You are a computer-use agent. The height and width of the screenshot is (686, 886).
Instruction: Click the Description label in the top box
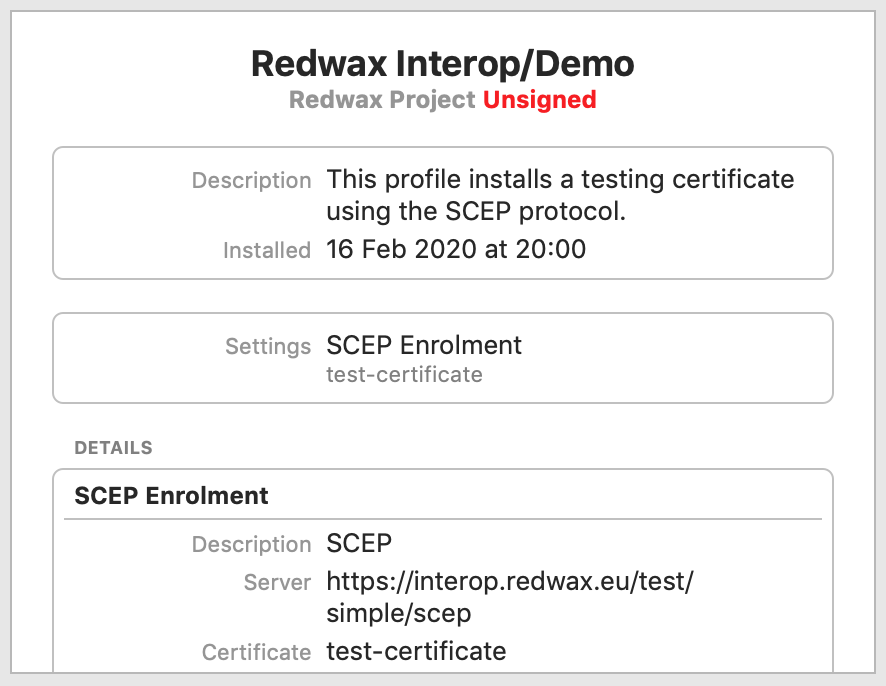251,181
